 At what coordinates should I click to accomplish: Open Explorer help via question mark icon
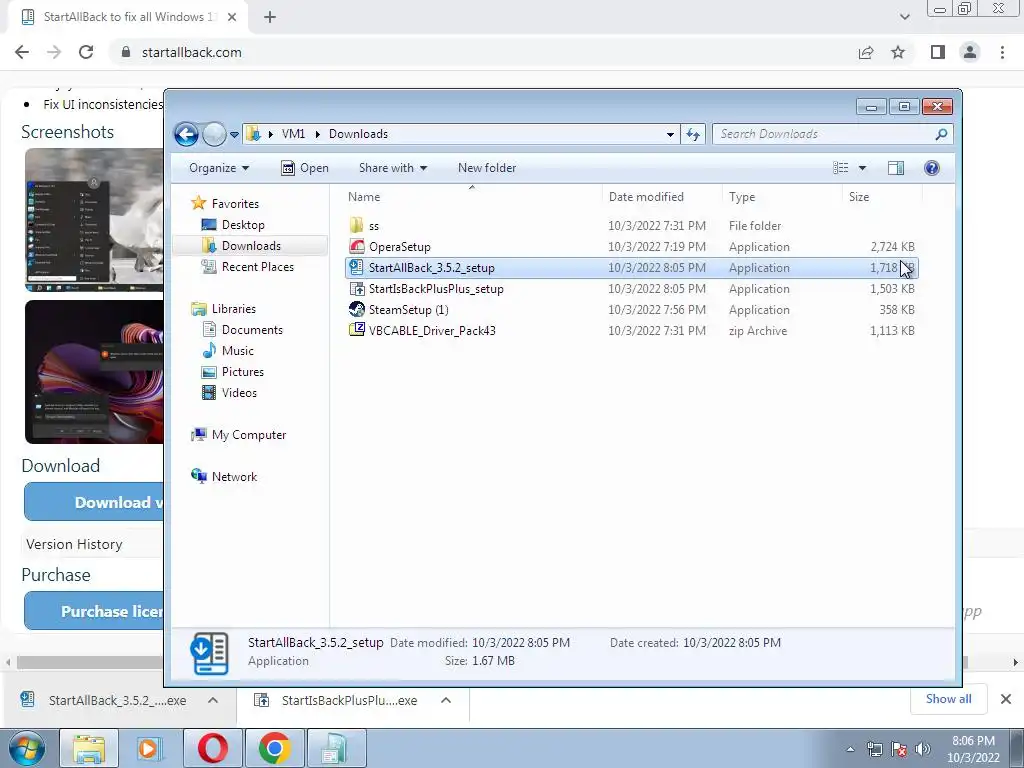point(932,168)
